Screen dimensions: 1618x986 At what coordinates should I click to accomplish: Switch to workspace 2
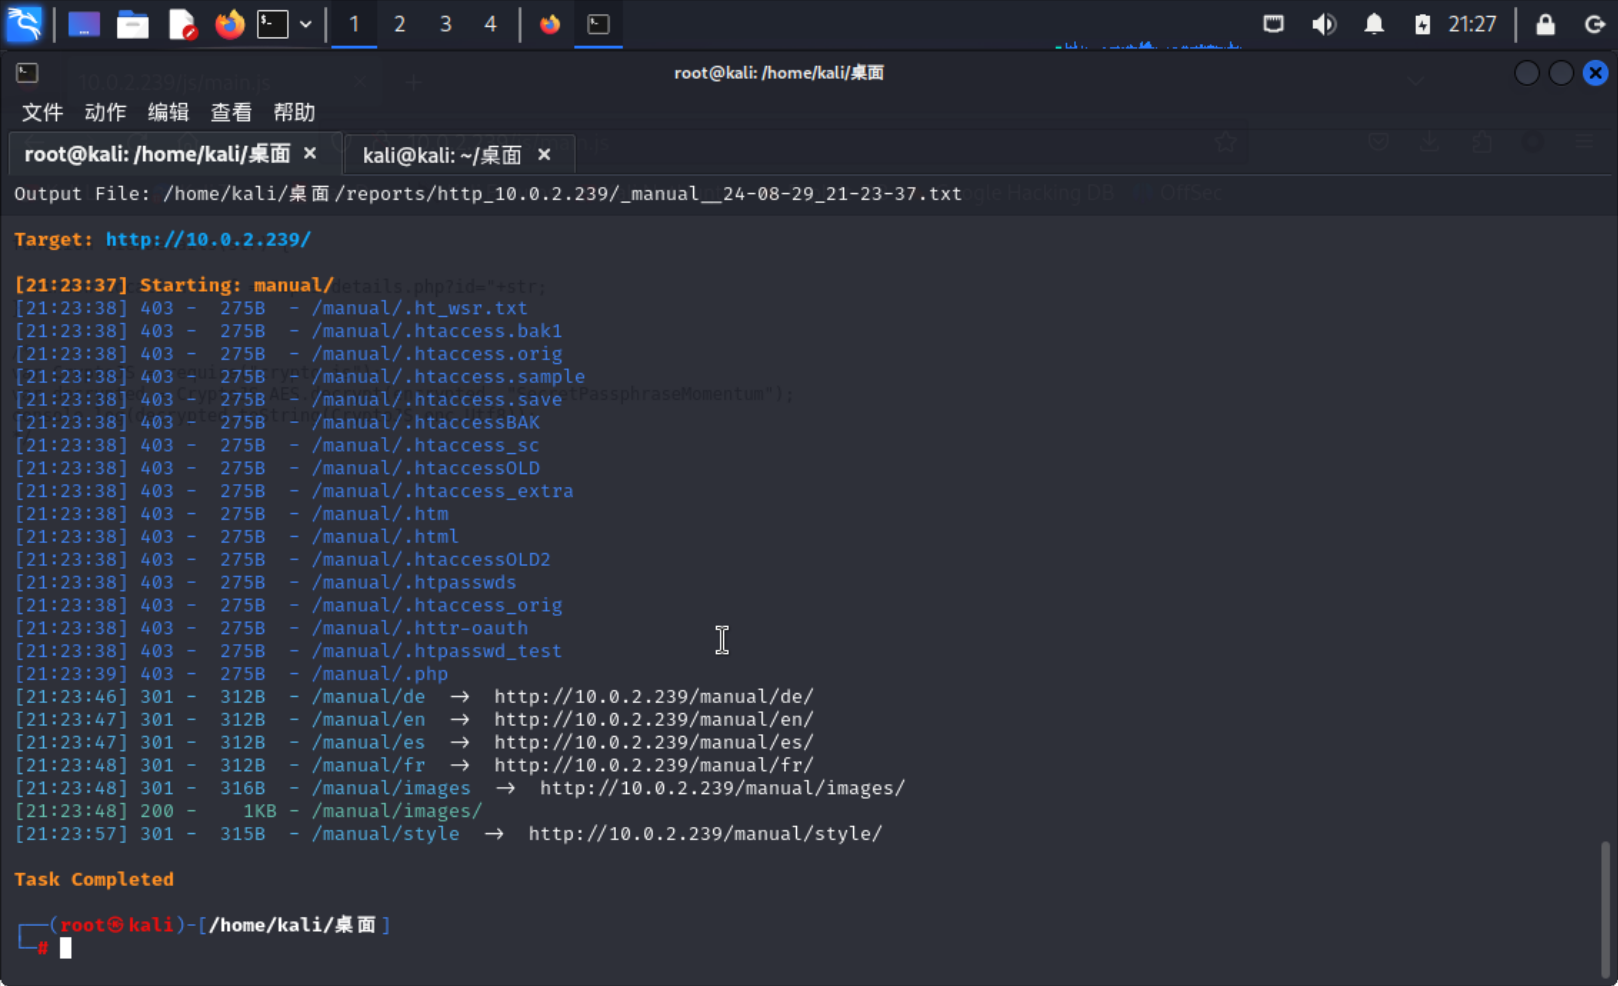click(400, 24)
